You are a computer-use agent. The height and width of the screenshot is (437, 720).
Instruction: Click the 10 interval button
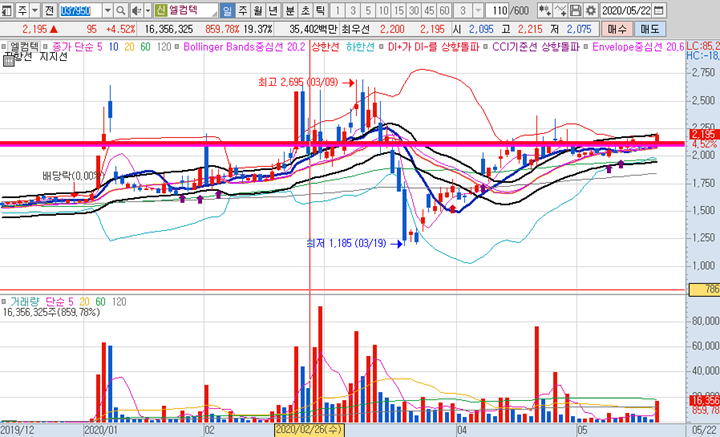pos(384,10)
